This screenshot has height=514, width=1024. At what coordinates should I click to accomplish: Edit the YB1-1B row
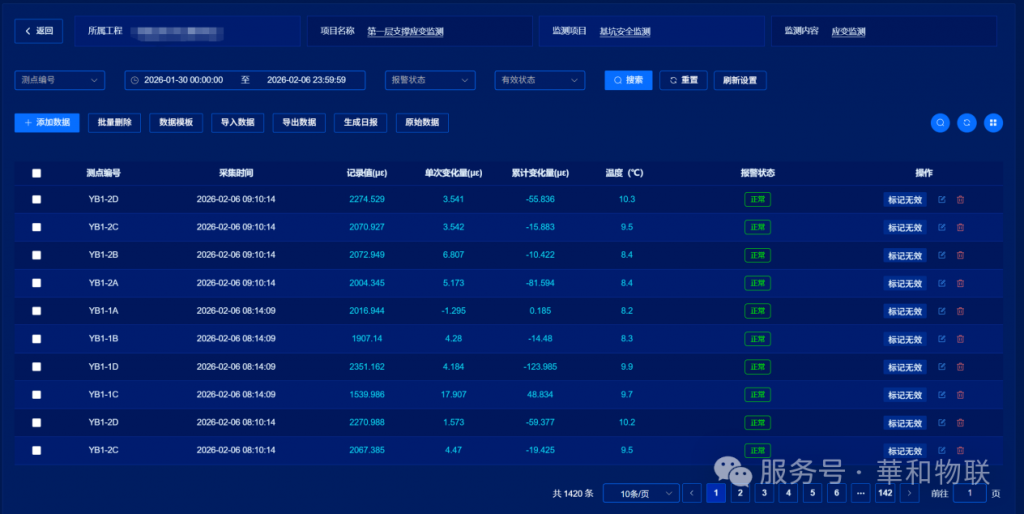click(942, 338)
